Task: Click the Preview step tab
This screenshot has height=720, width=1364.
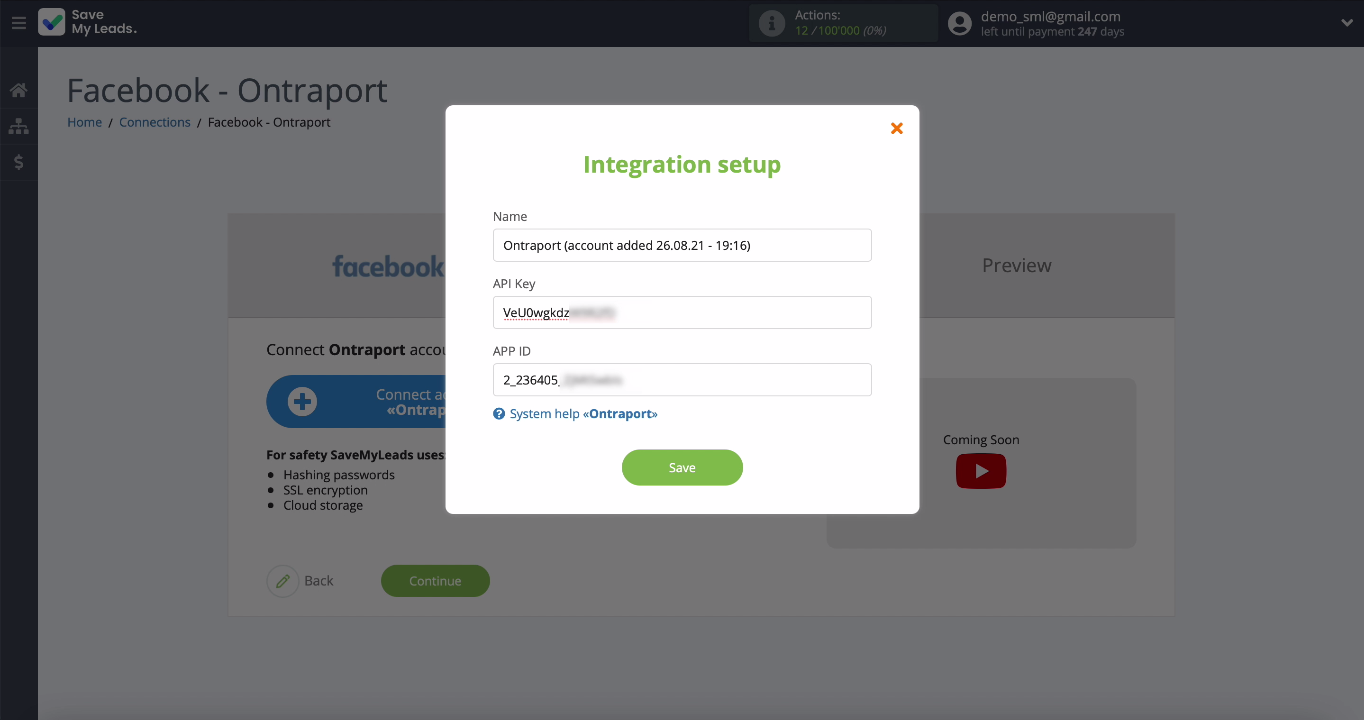Action: [x=1016, y=265]
